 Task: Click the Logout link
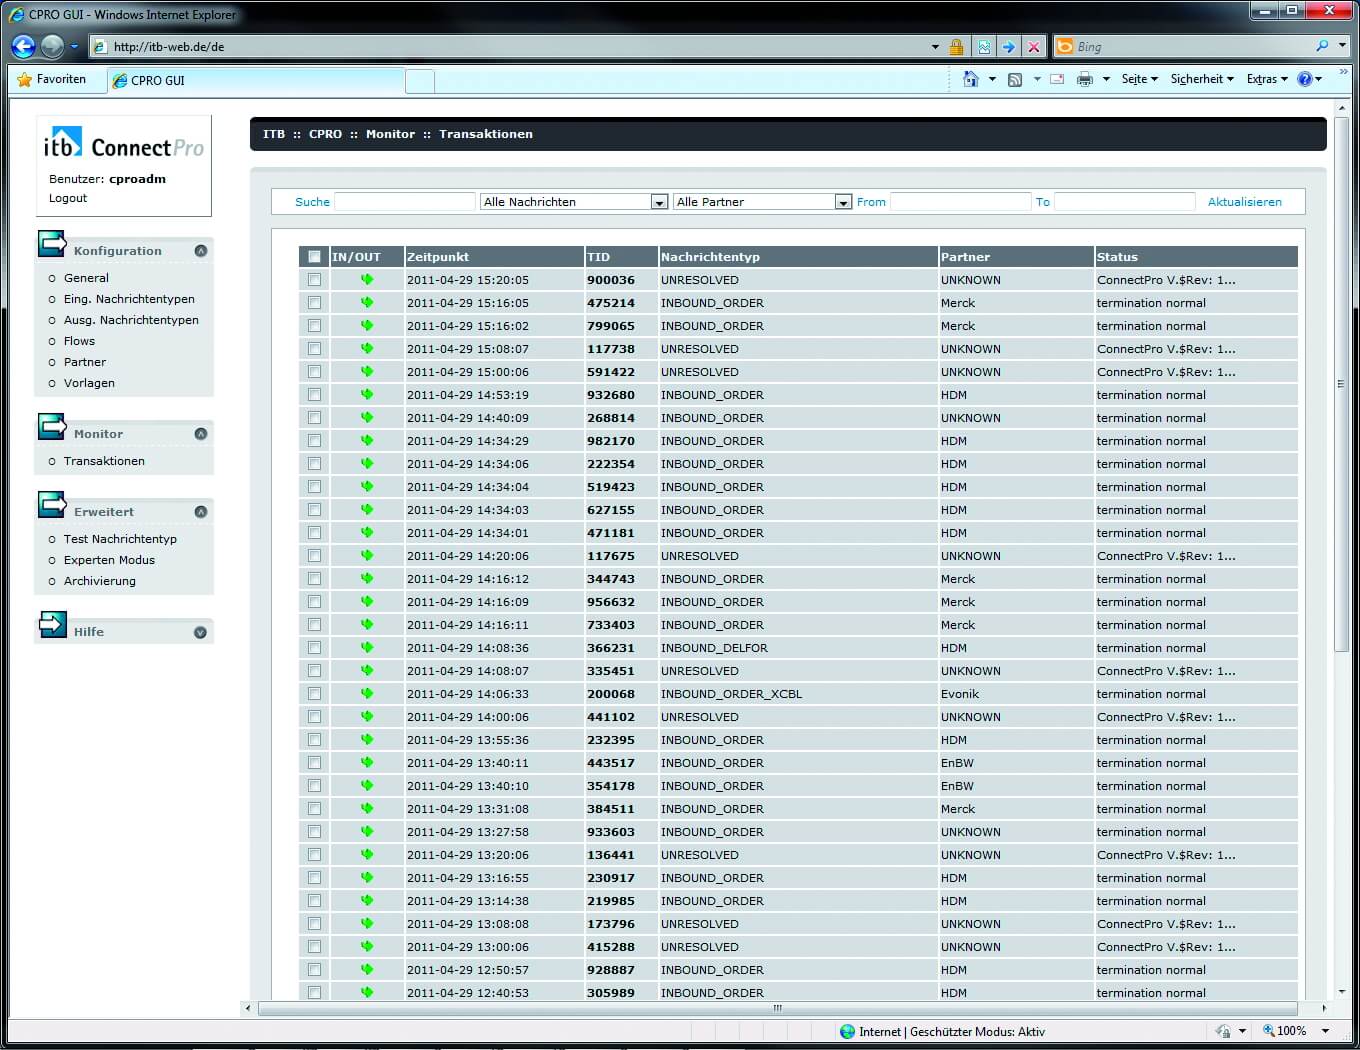point(68,198)
